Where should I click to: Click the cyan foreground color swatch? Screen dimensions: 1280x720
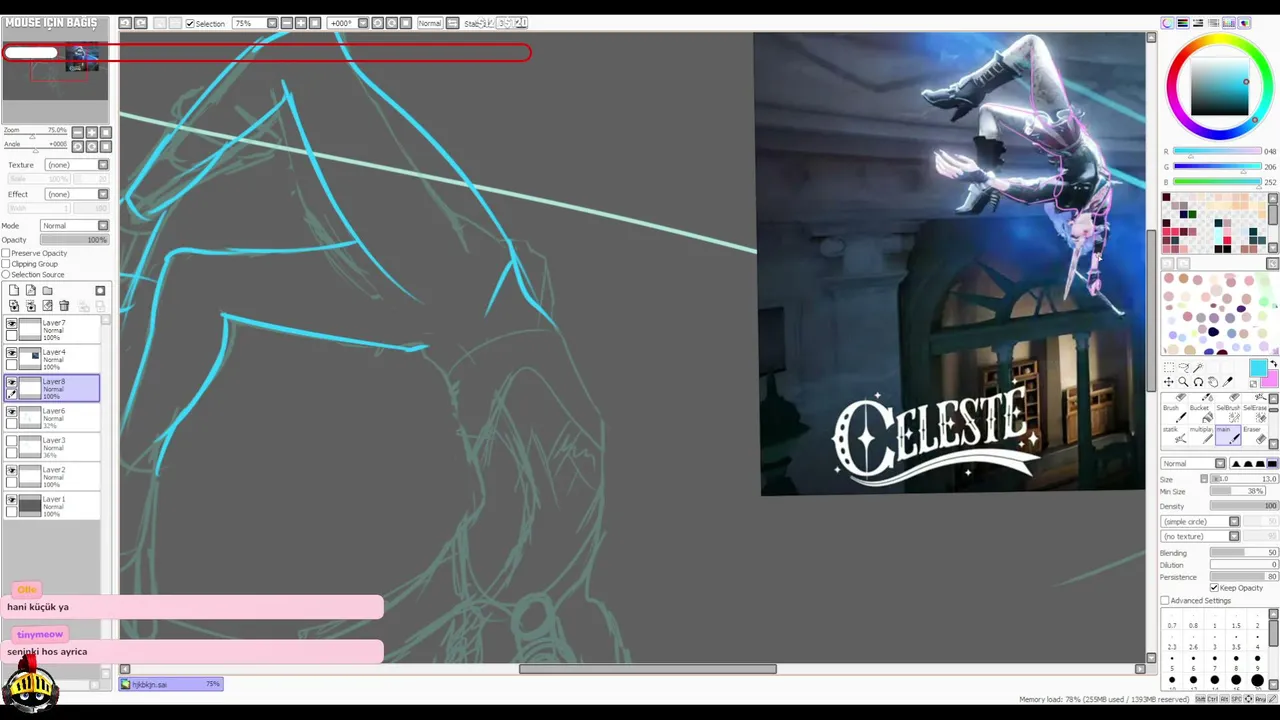(x=1257, y=368)
